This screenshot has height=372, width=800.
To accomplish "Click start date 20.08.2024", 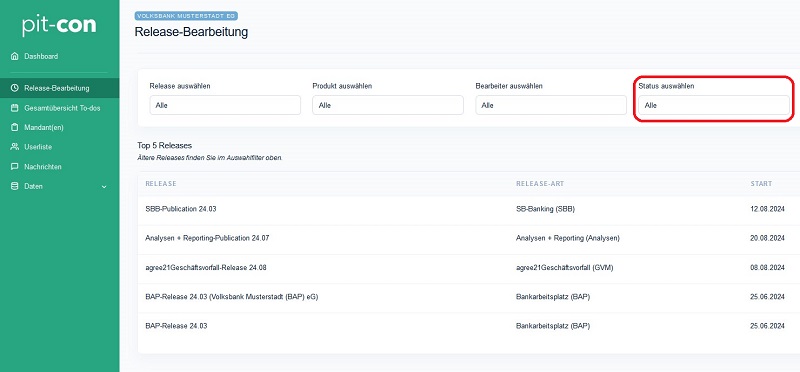I will pos(767,238).
